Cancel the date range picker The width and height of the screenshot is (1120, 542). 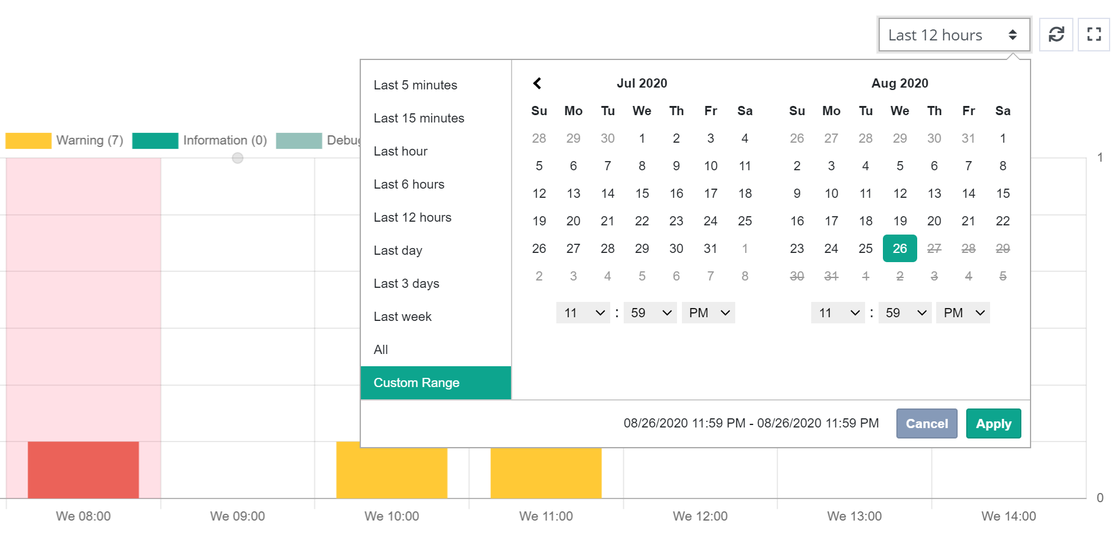926,423
